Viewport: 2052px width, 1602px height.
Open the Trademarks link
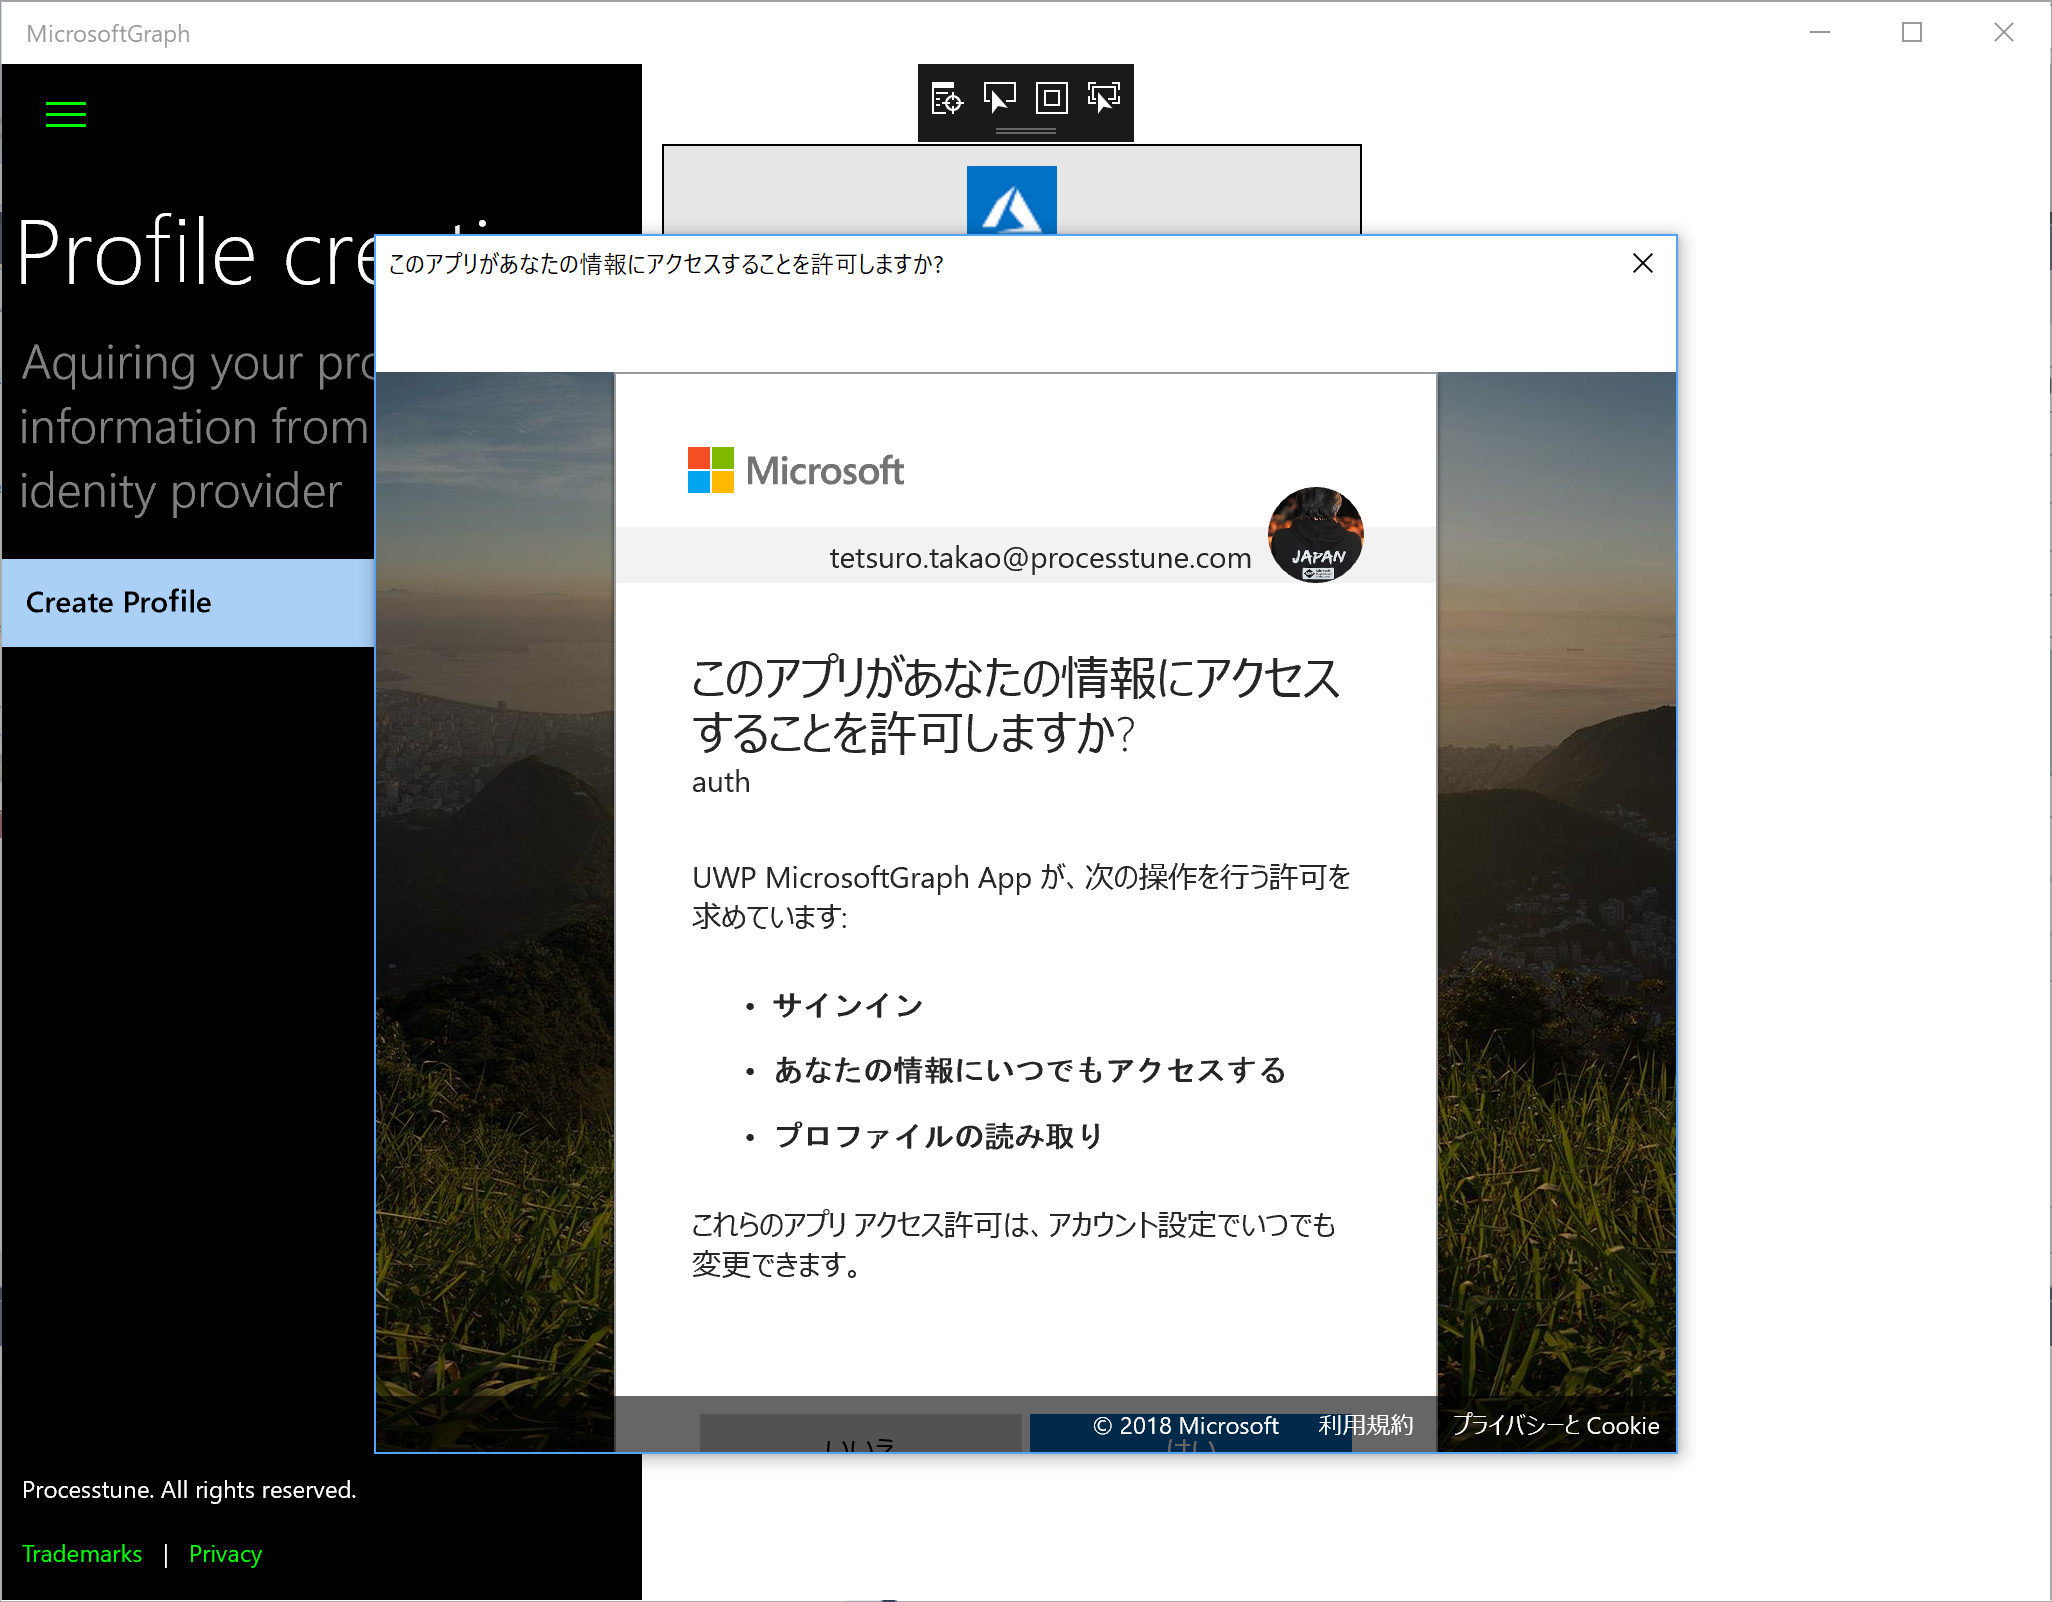point(82,1554)
